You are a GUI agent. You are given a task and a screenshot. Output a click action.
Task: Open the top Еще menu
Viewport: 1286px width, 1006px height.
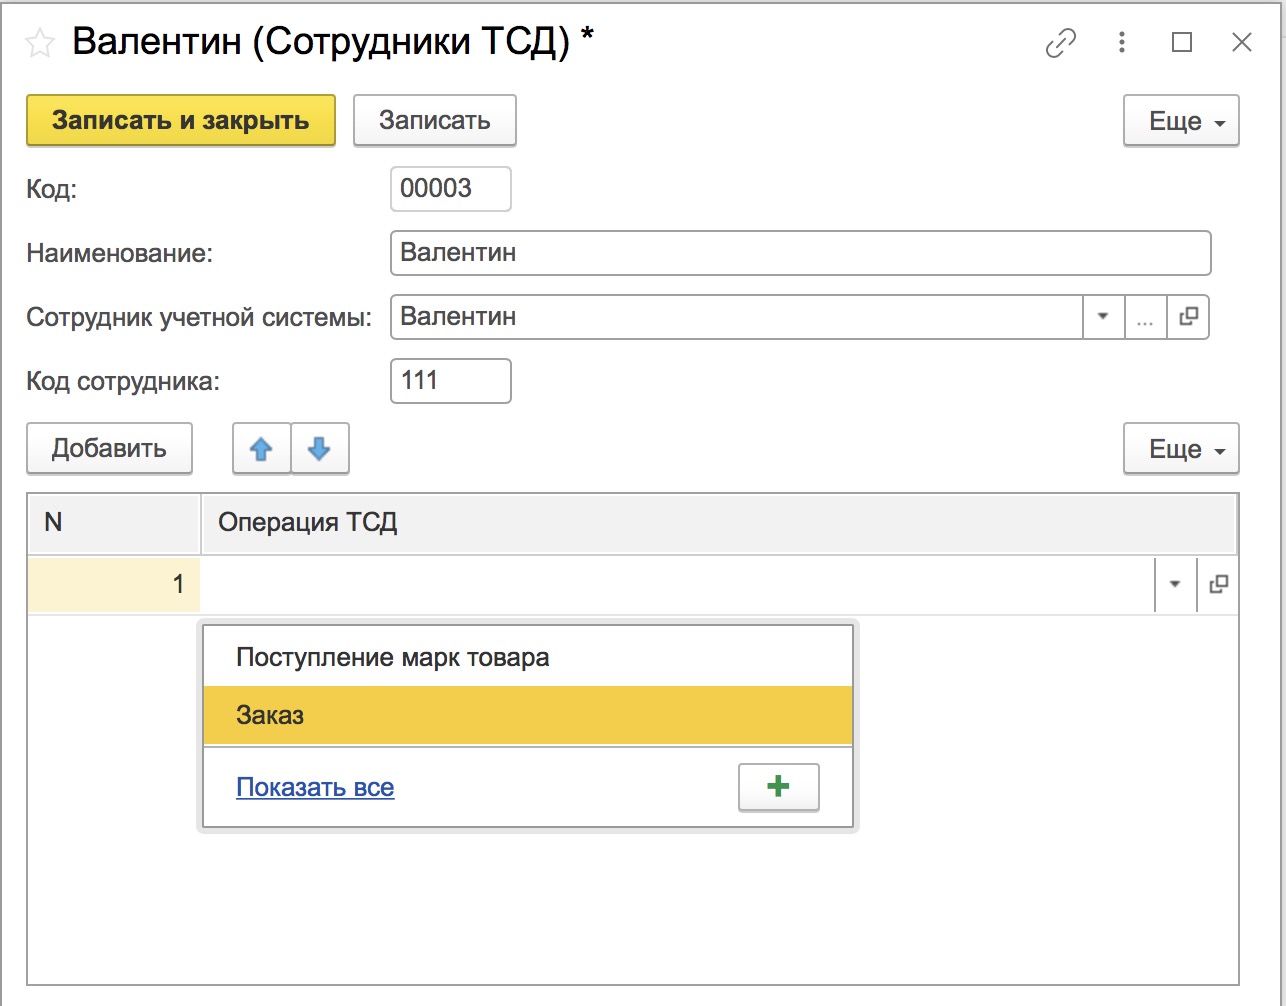click(x=1181, y=121)
